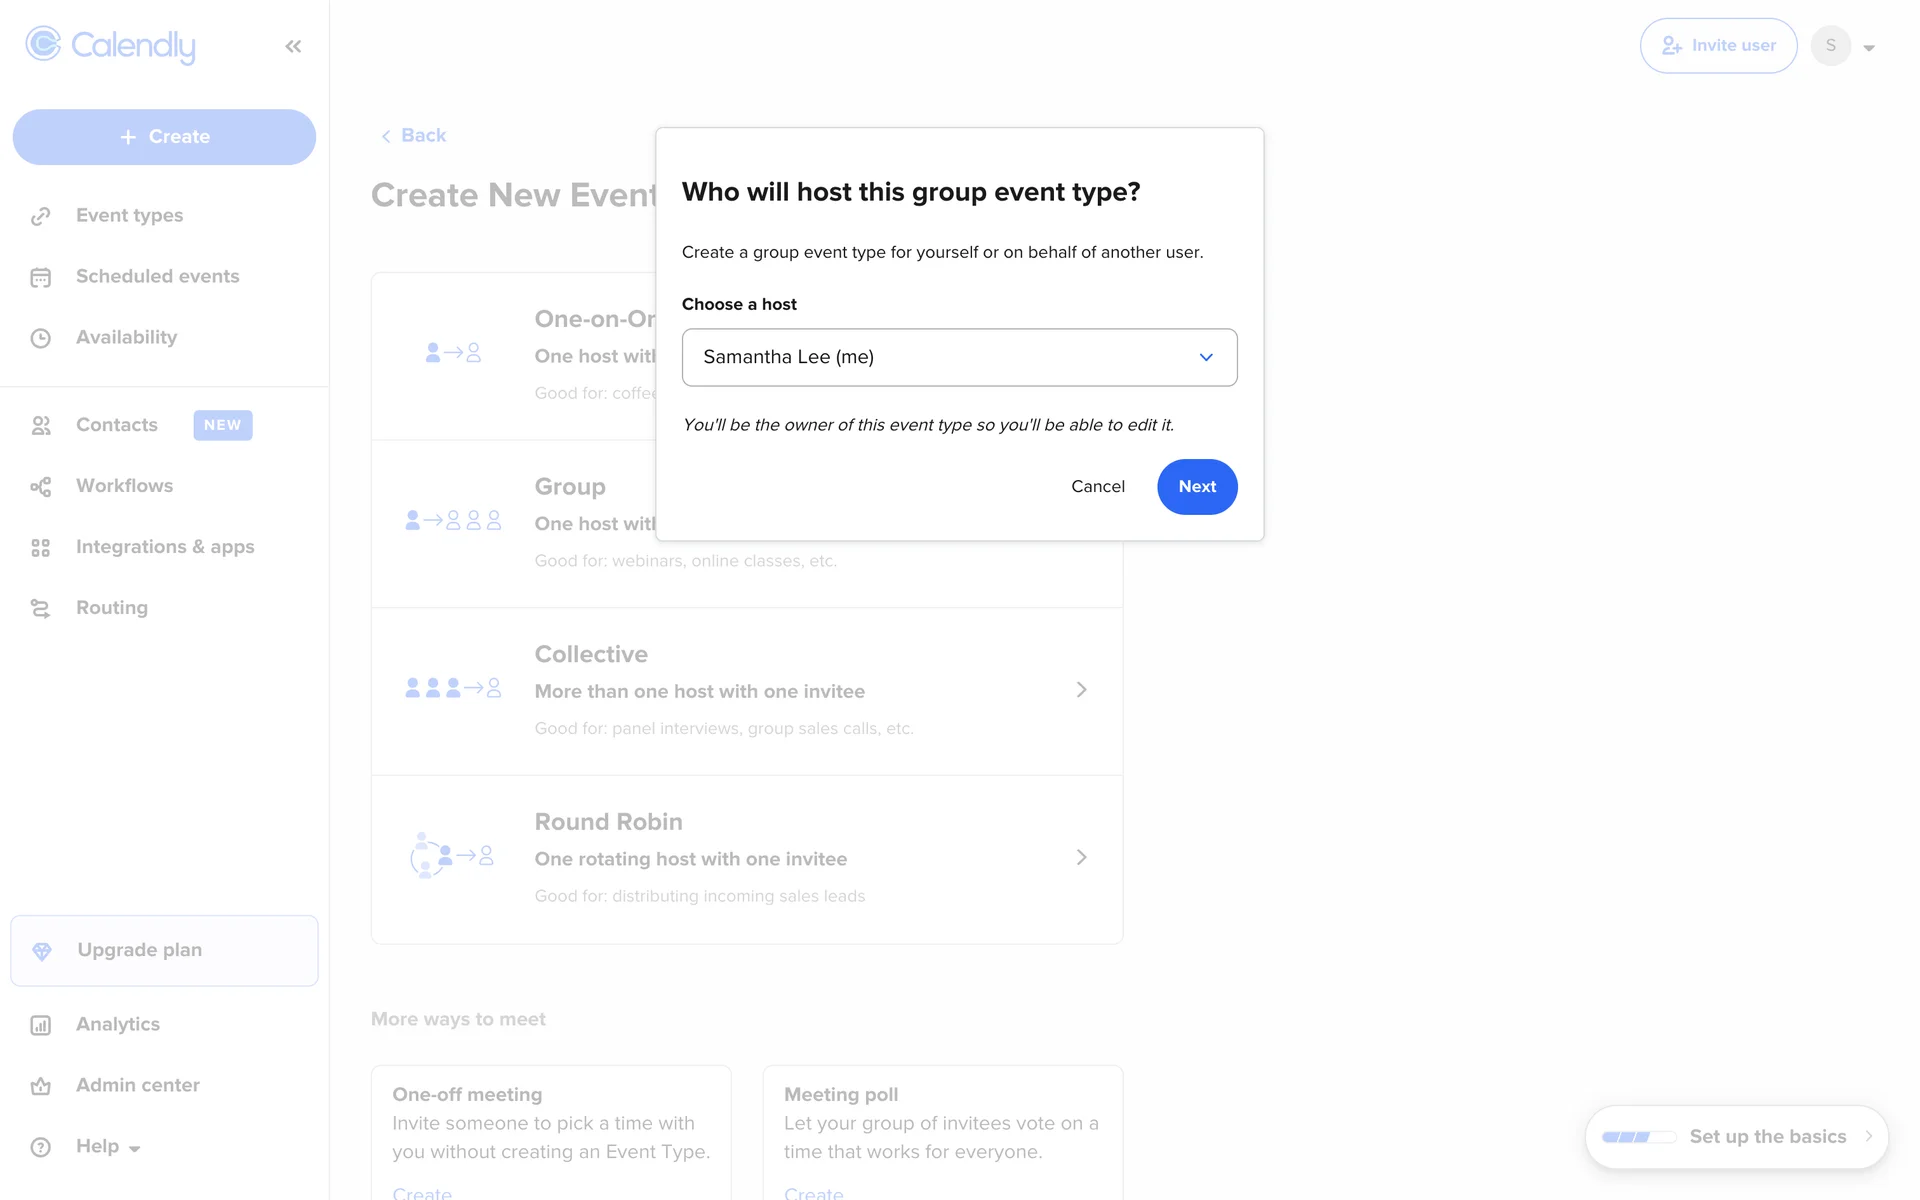The height and width of the screenshot is (1200, 1920).
Task: Click Upgrade plan diamond icon
Action: 42,951
